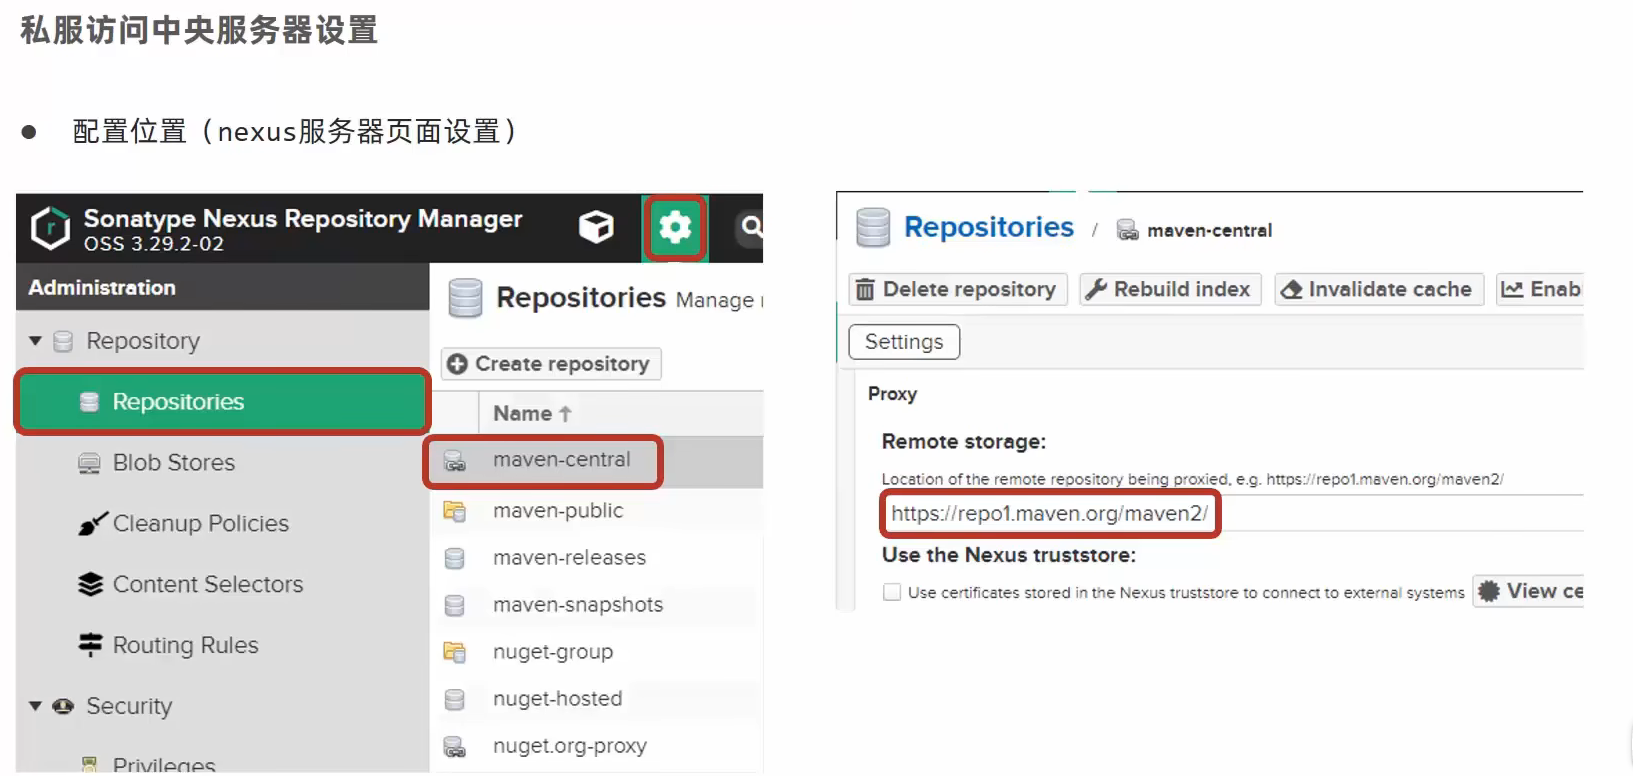This screenshot has height=776, width=1633.
Task: Open Cleanup Policies entry
Action: pos(200,524)
